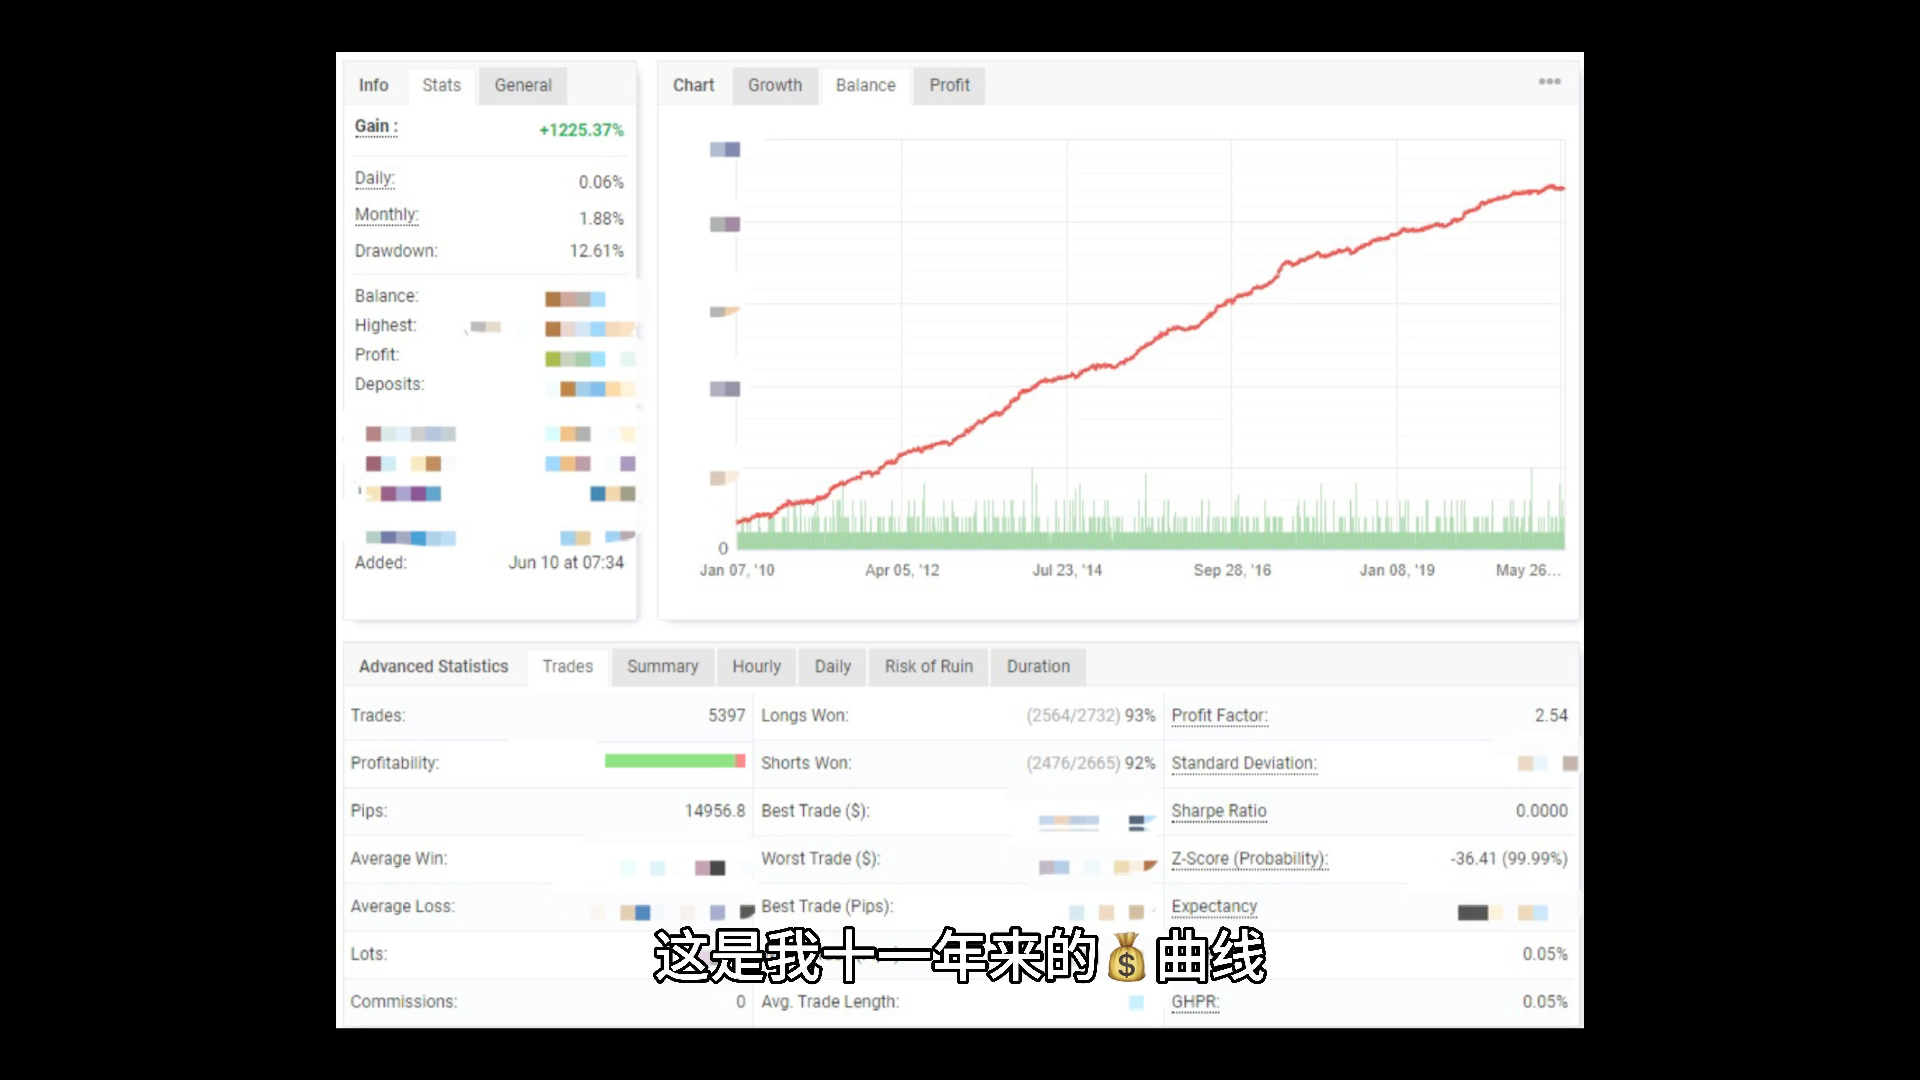Toggle the Daily stats view

(832, 666)
